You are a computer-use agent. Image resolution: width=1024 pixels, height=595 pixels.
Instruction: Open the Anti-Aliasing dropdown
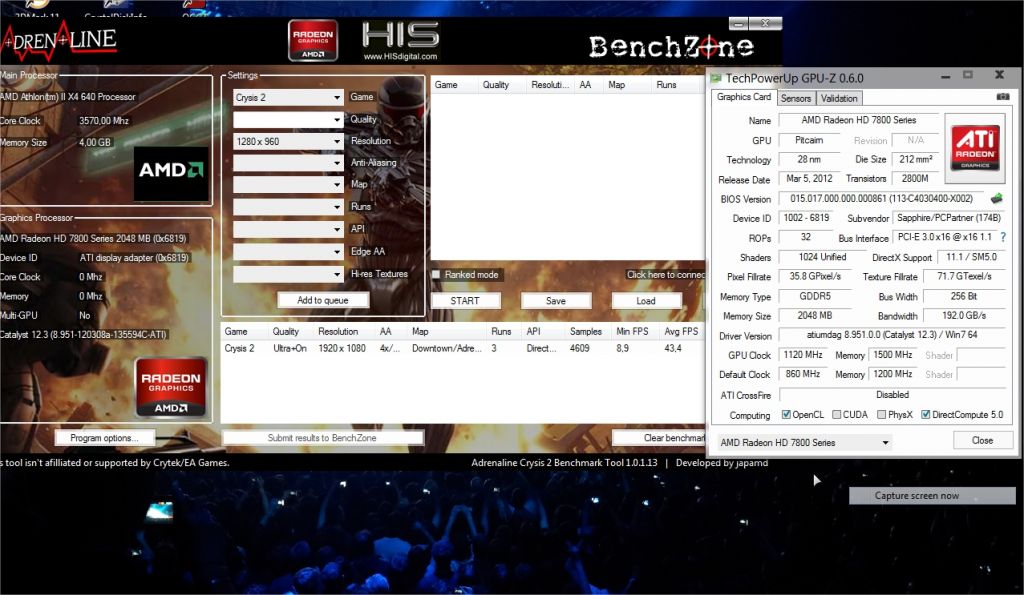pos(288,163)
